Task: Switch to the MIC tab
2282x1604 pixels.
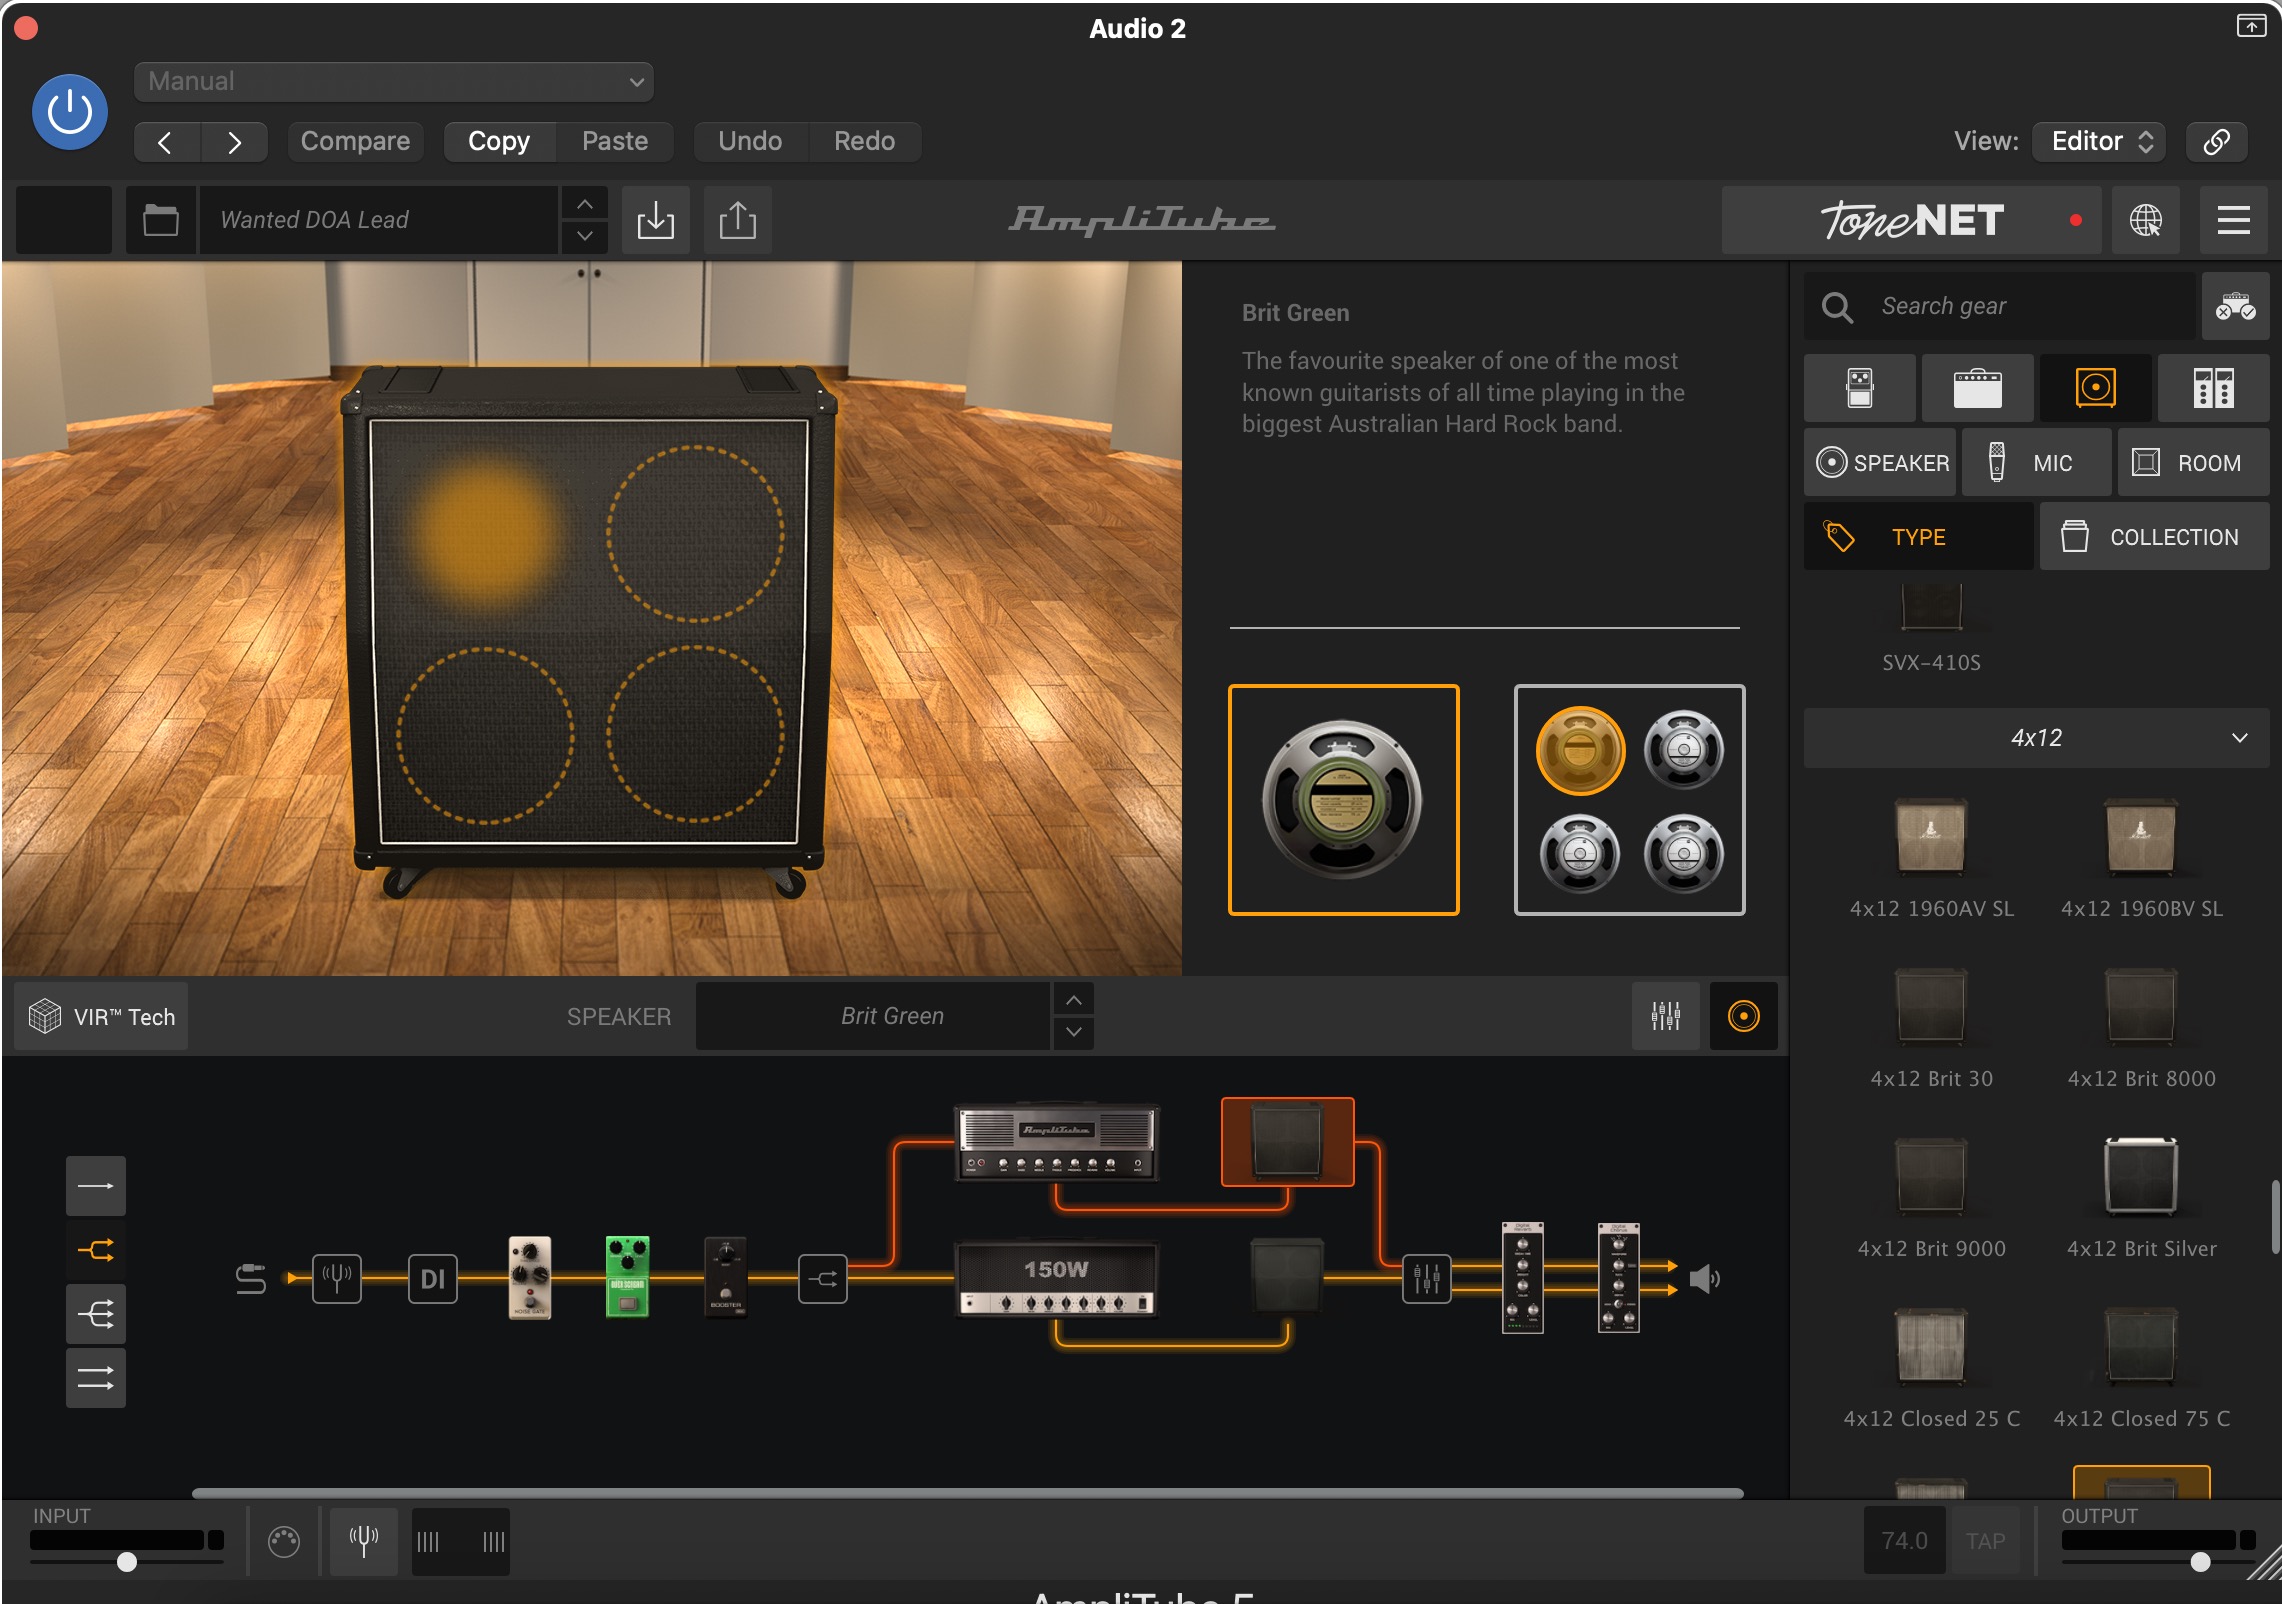Action: (x=2036, y=463)
